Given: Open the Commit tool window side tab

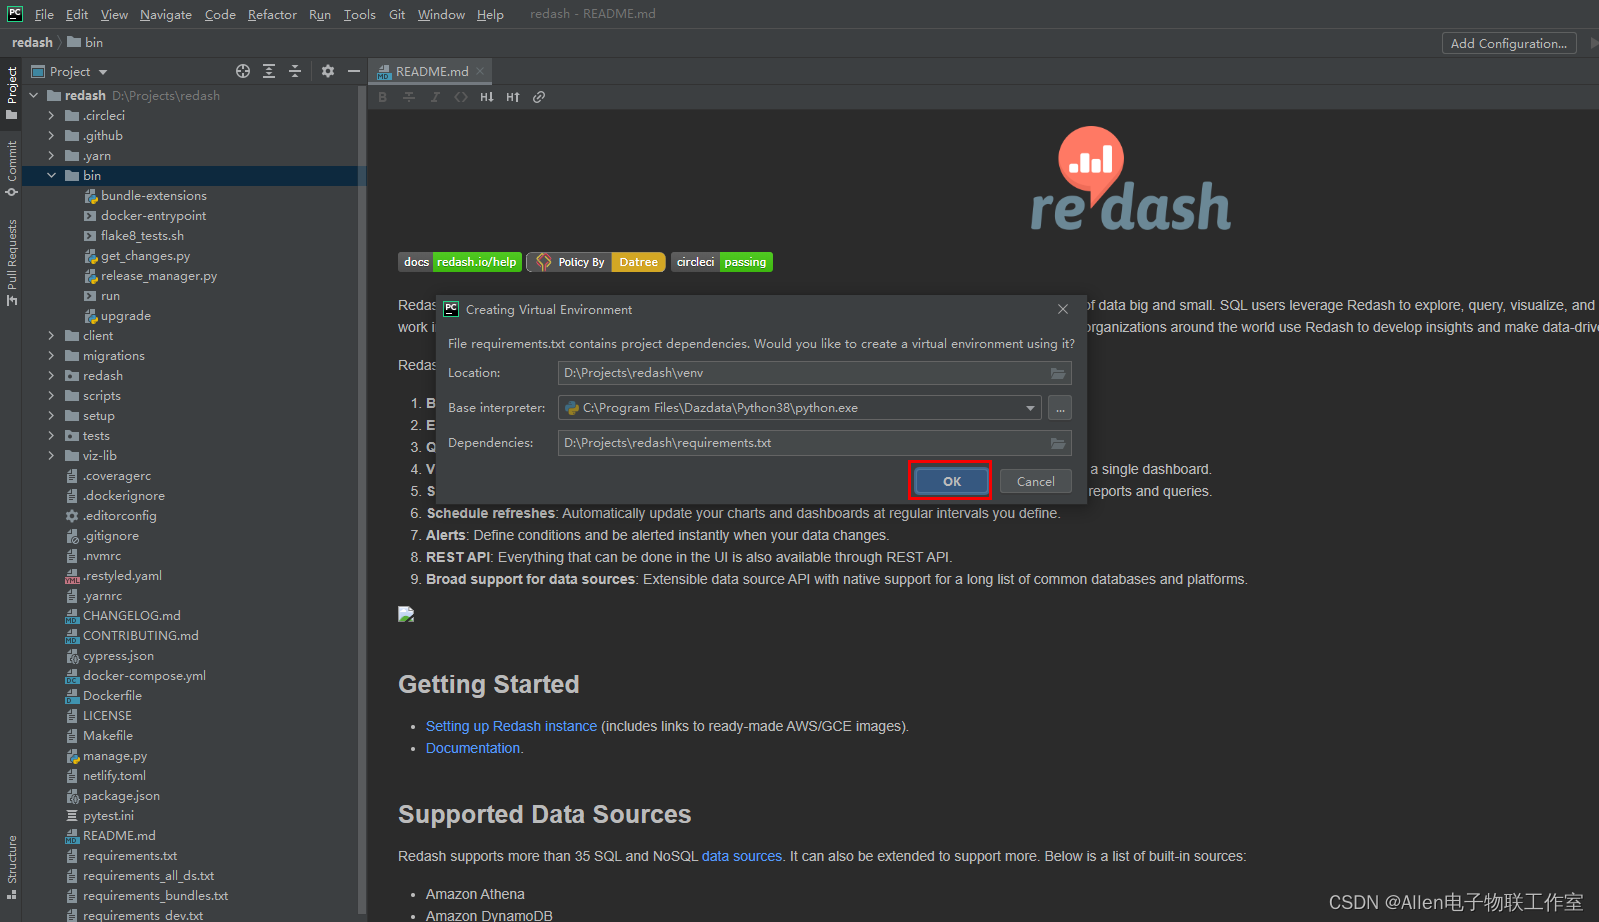Looking at the screenshot, I should [11, 168].
